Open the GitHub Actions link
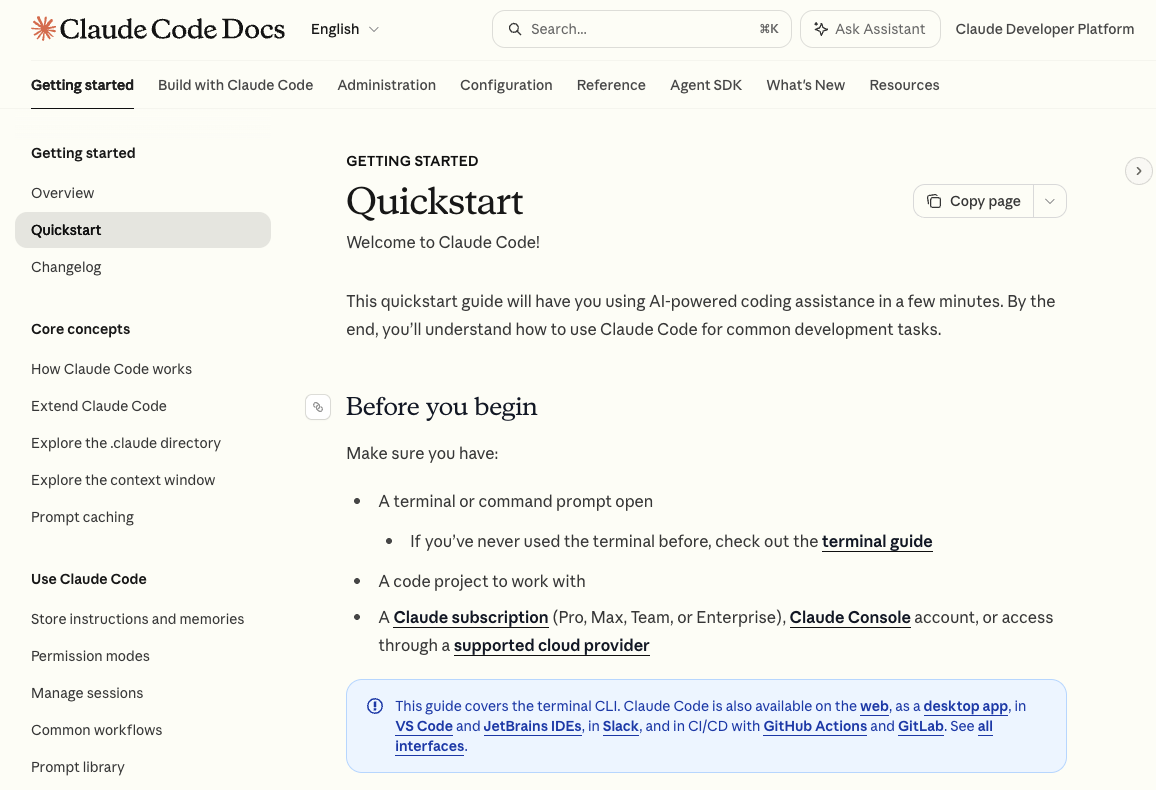The height and width of the screenshot is (790, 1156). click(x=815, y=726)
